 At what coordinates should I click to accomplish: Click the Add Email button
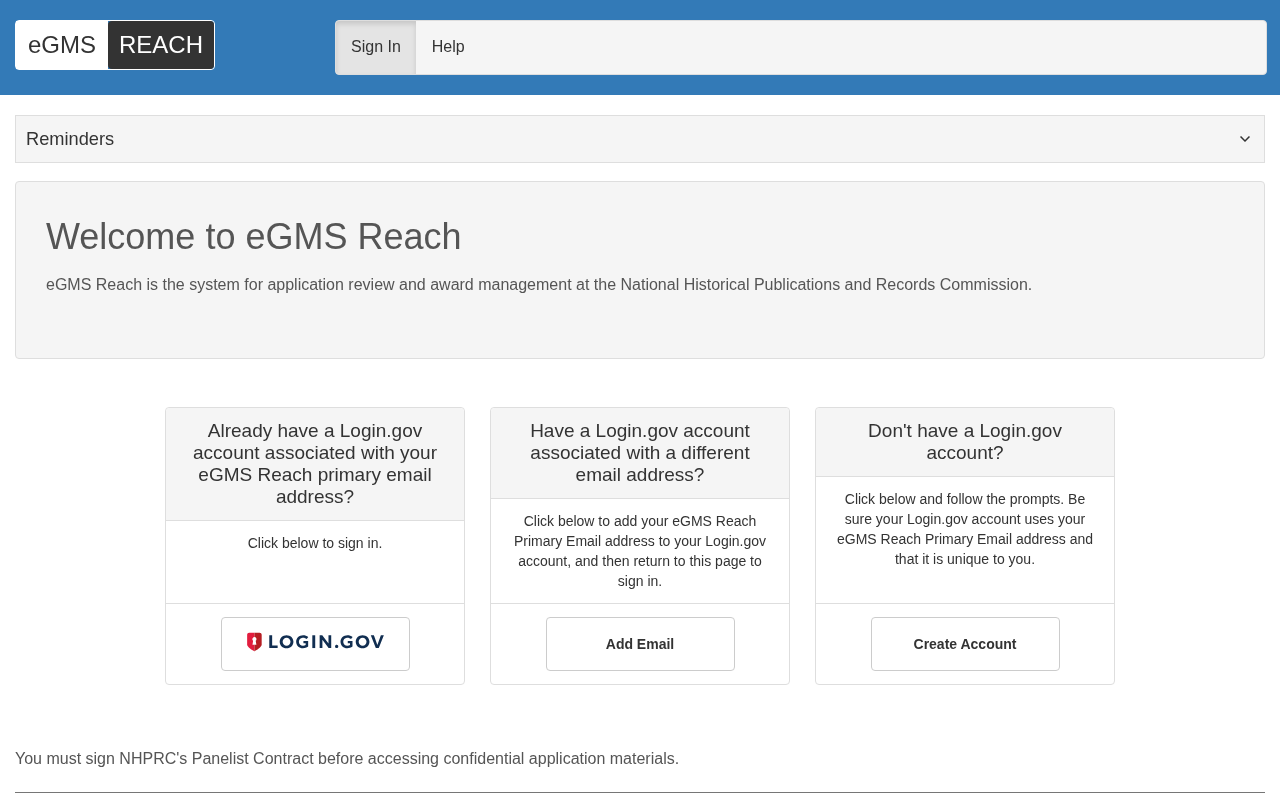[640, 644]
